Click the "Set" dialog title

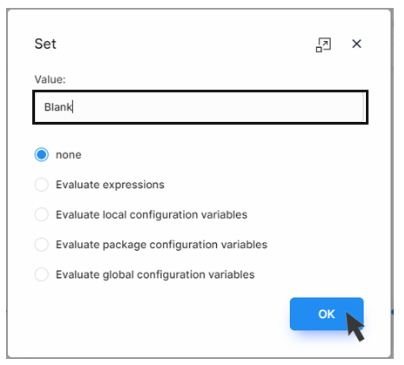click(x=45, y=44)
